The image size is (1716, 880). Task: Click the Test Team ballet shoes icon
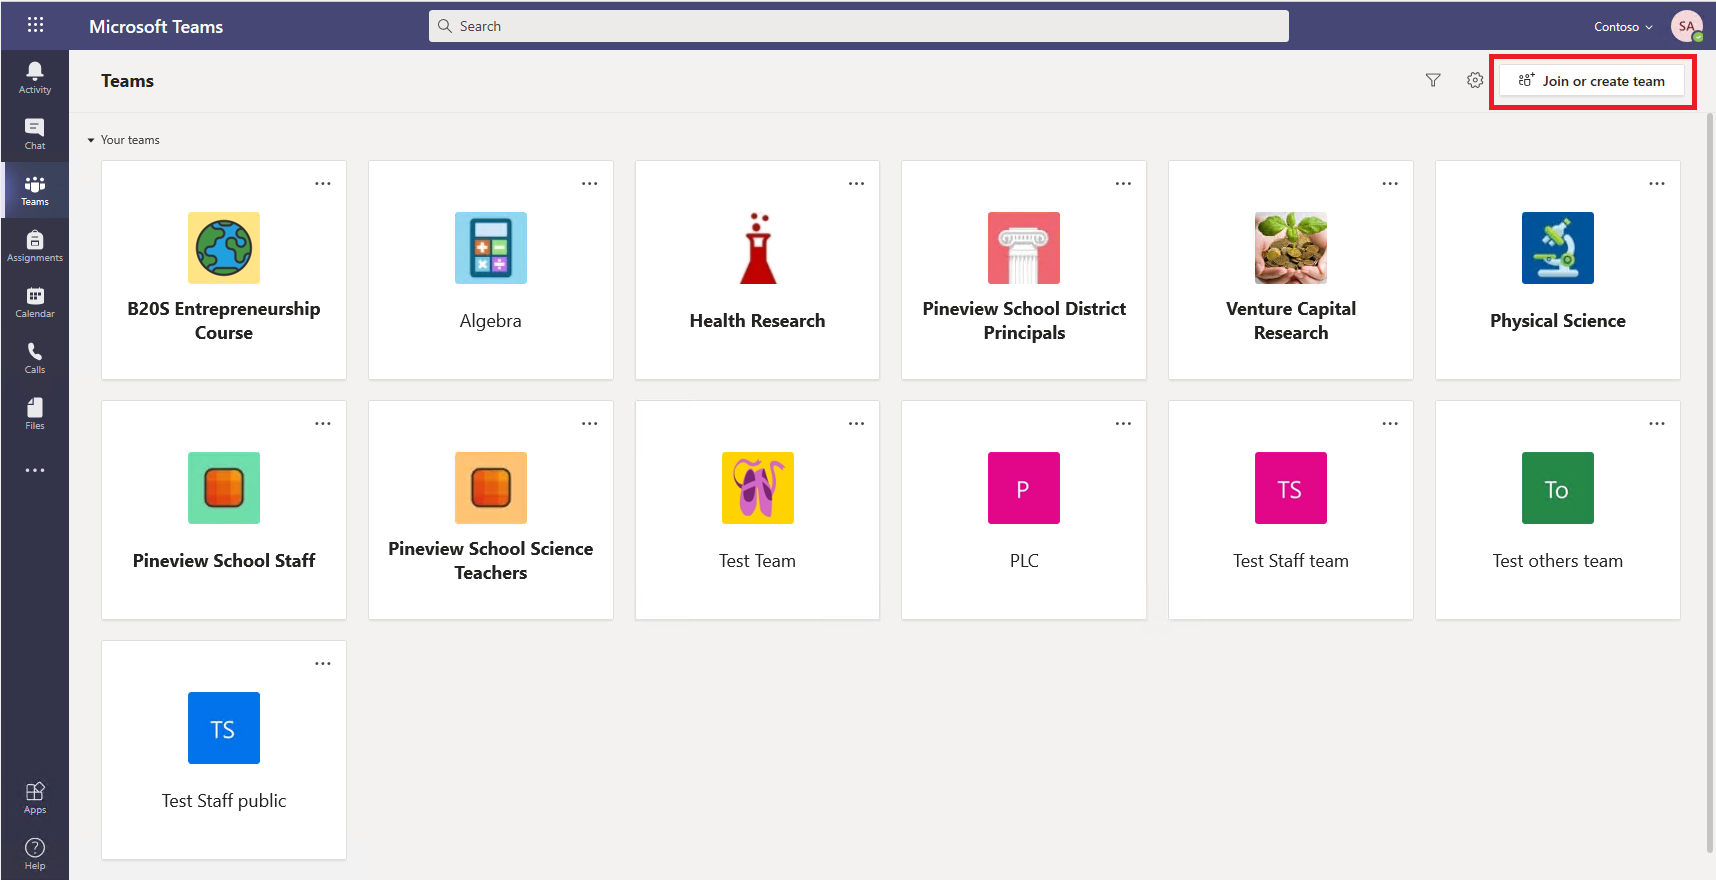click(758, 488)
